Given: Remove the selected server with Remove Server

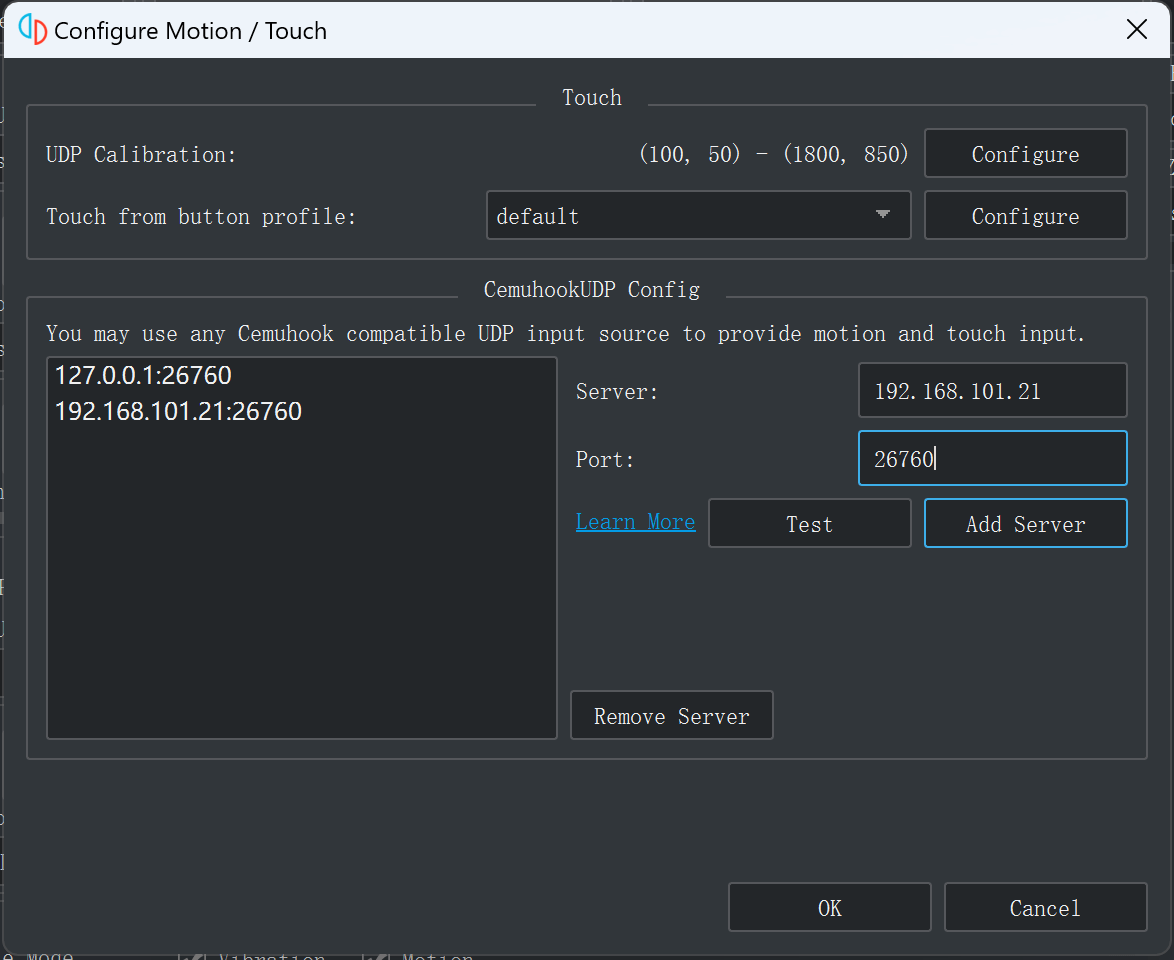Looking at the screenshot, I should click(x=671, y=716).
